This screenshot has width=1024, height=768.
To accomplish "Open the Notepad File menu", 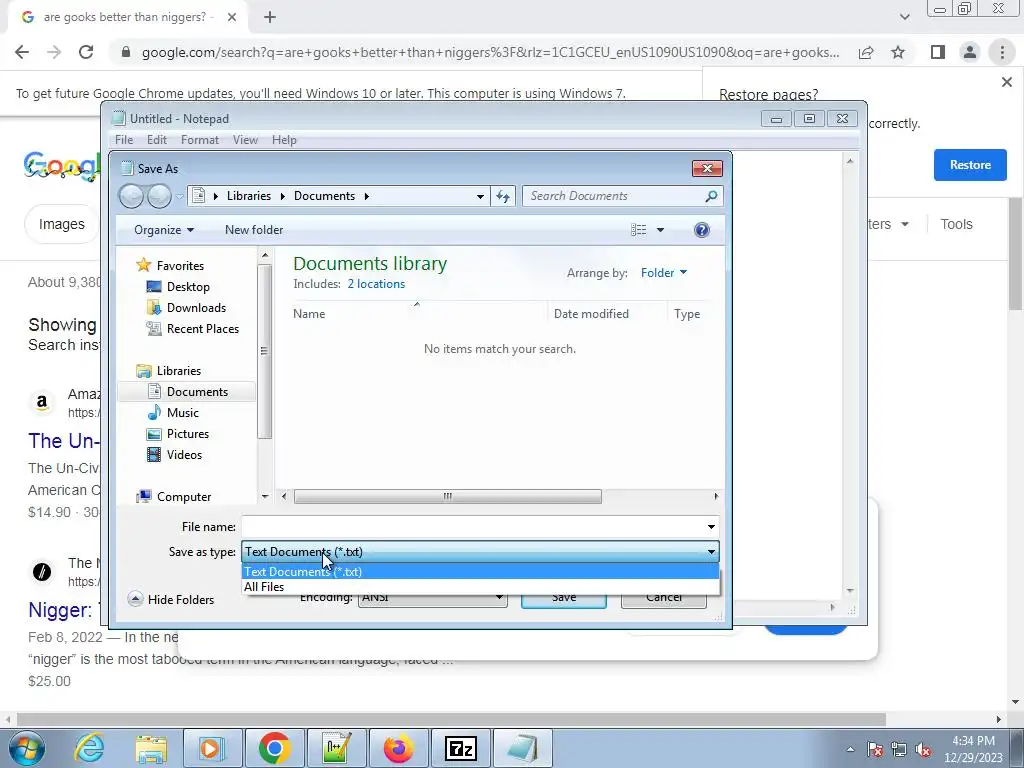I will coord(124,140).
